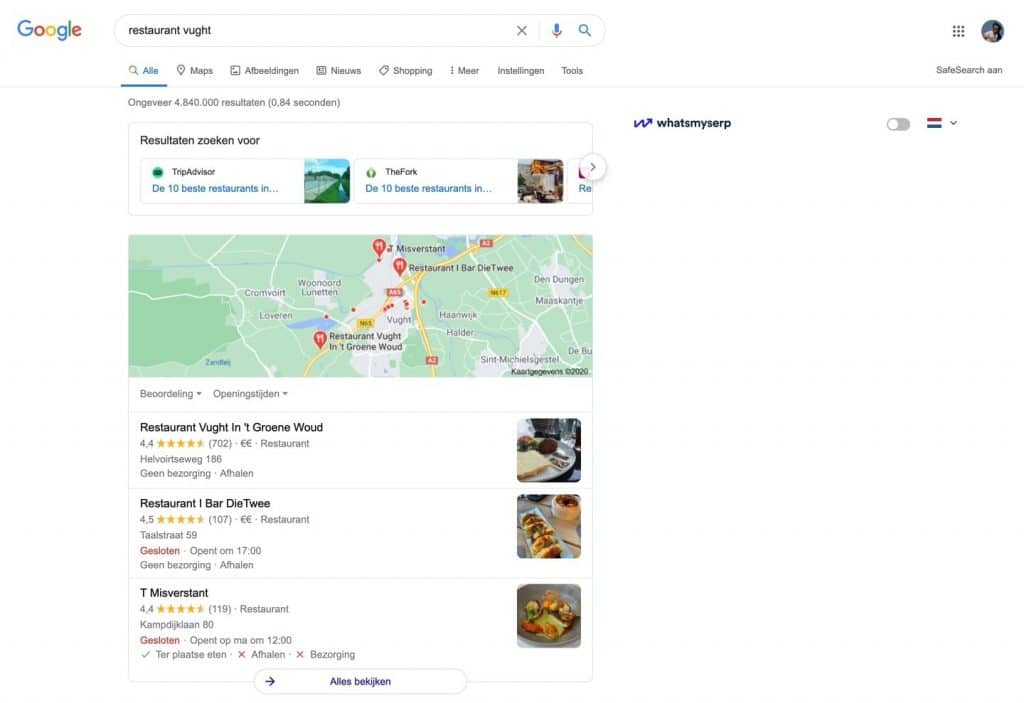Clear the search query using the X icon
The height and width of the screenshot is (703, 1024).
(x=521, y=30)
